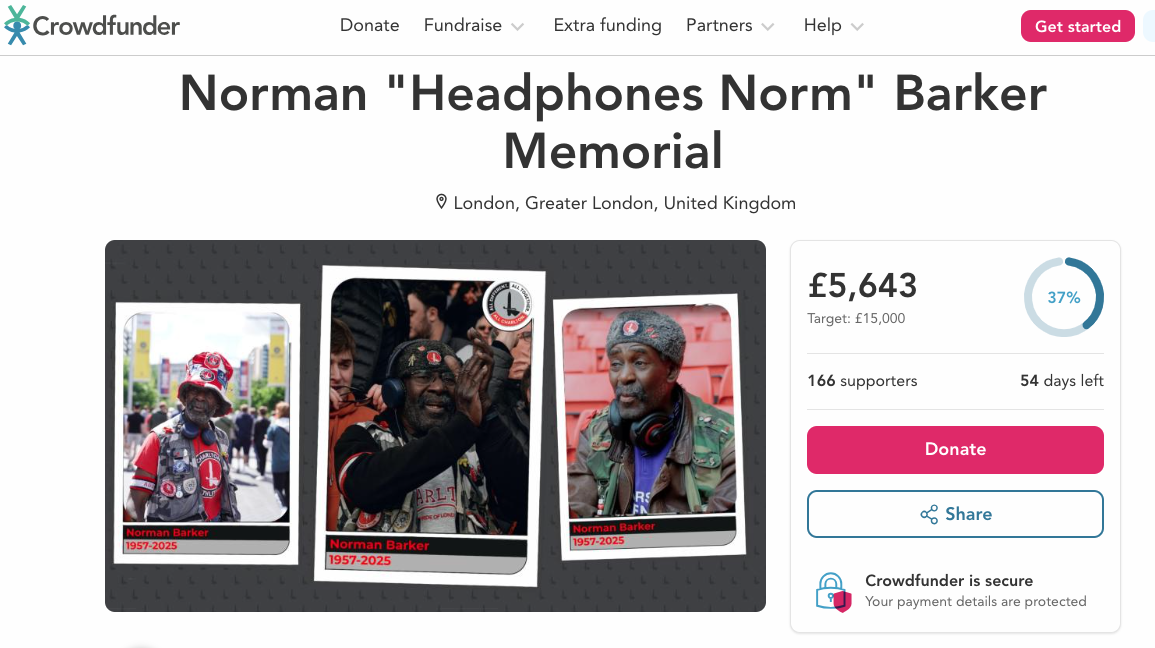Click the Crowdfunder wordmark text
The image size is (1155, 648).
pos(106,26)
